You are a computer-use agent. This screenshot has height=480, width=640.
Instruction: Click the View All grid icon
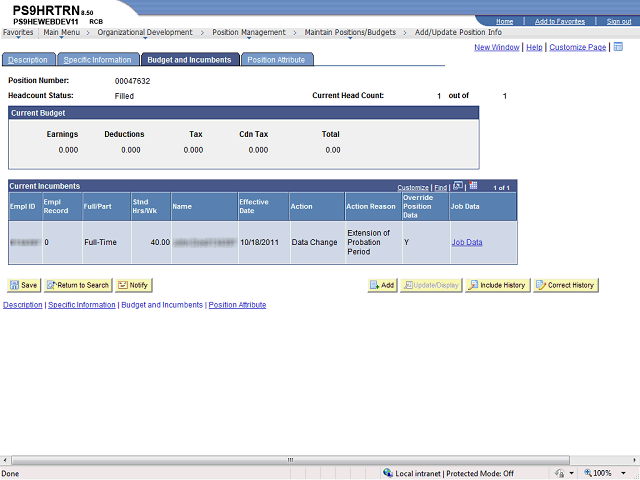(x=458, y=186)
